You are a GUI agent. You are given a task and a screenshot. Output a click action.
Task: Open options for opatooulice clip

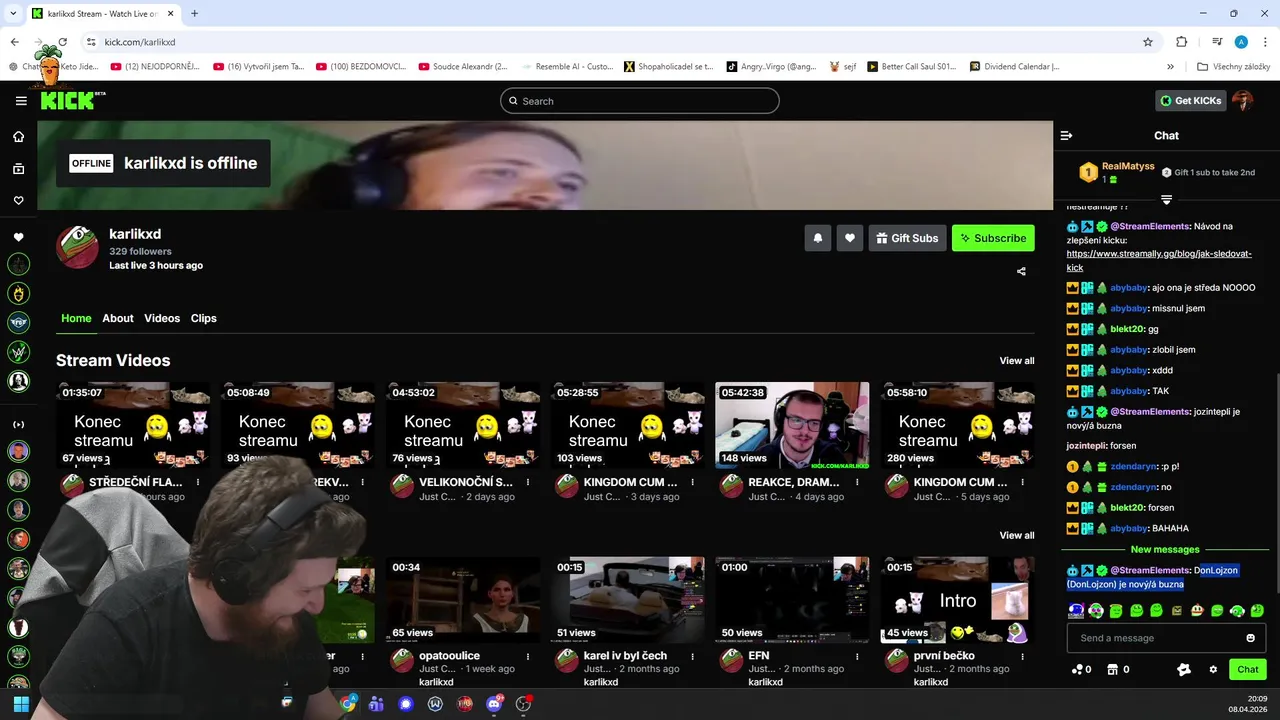coord(528,656)
